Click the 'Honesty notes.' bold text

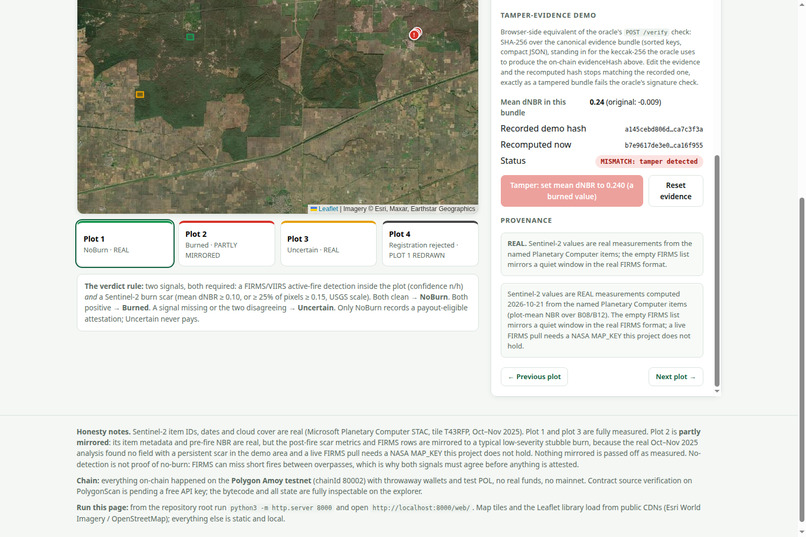click(x=103, y=432)
